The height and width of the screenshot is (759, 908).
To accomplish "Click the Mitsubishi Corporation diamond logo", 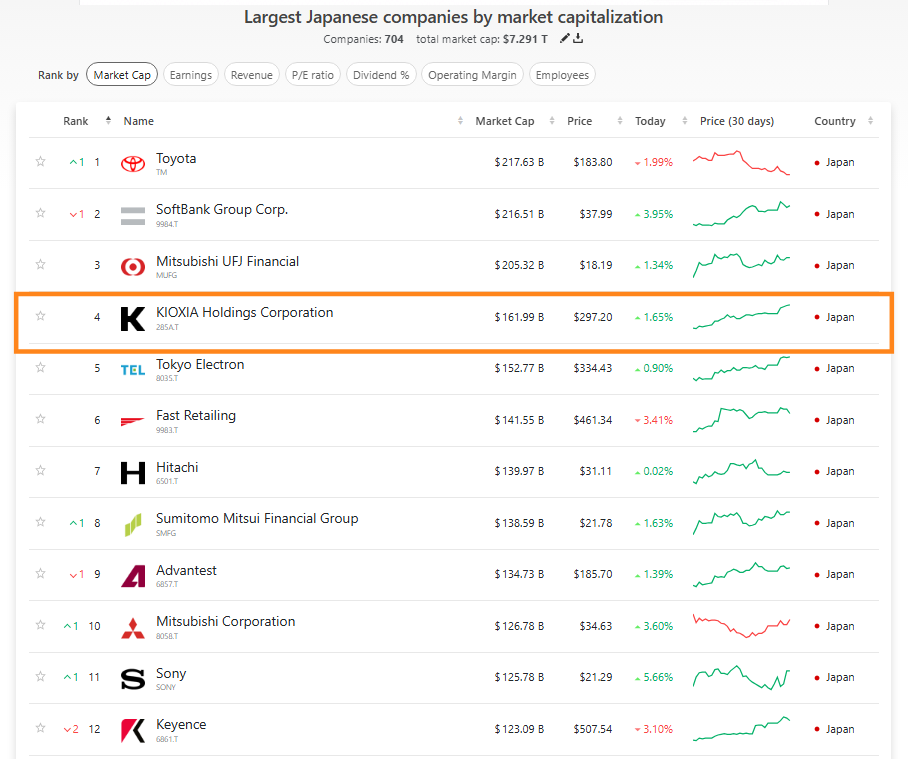I will tap(133, 628).
